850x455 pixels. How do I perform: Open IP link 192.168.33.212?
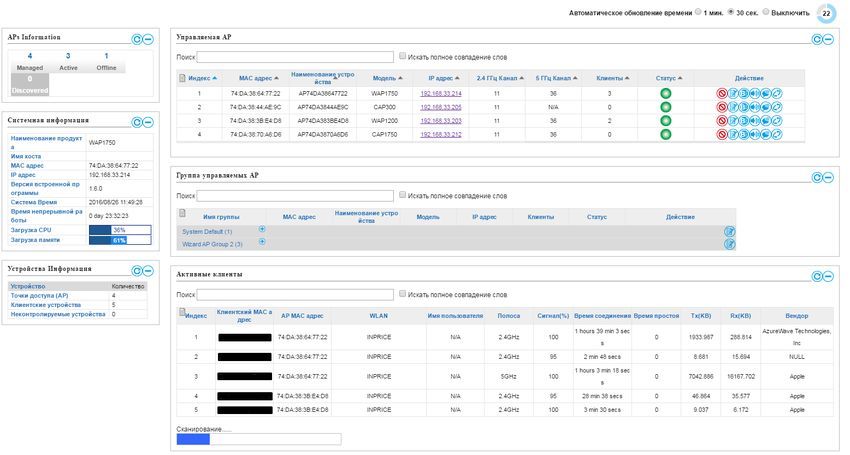click(x=441, y=134)
